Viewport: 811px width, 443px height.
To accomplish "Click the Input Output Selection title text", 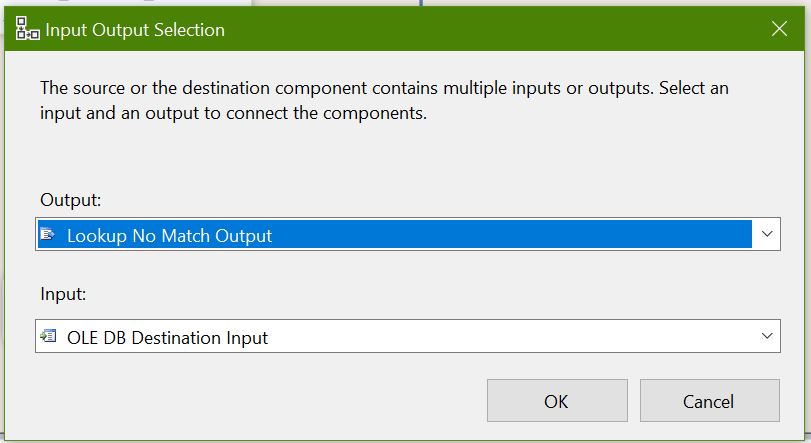I will pos(135,30).
